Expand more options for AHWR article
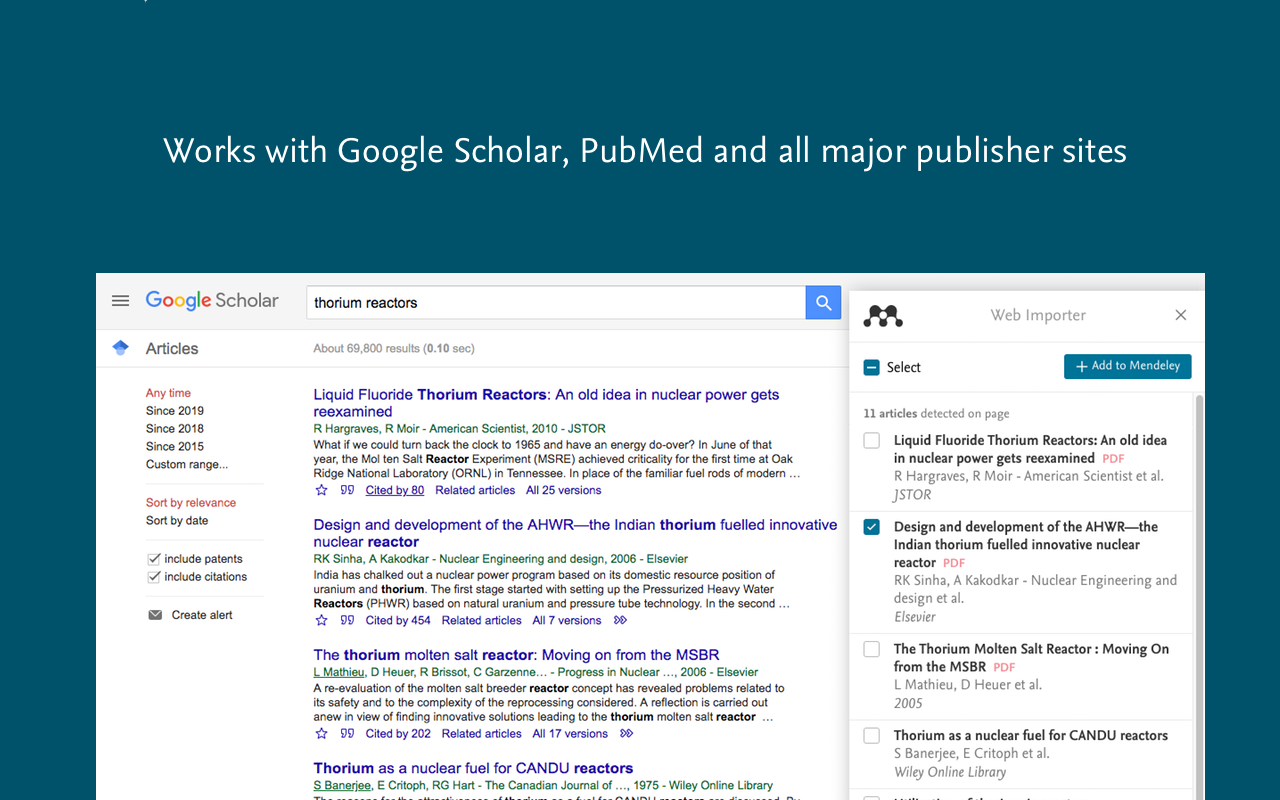 coord(620,620)
